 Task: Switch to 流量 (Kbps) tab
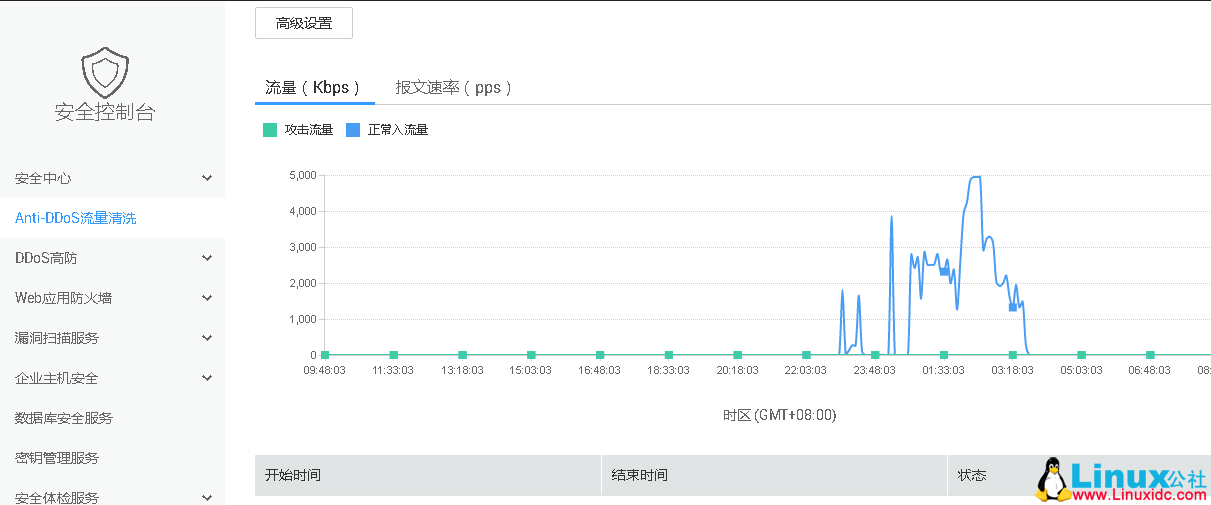(313, 87)
